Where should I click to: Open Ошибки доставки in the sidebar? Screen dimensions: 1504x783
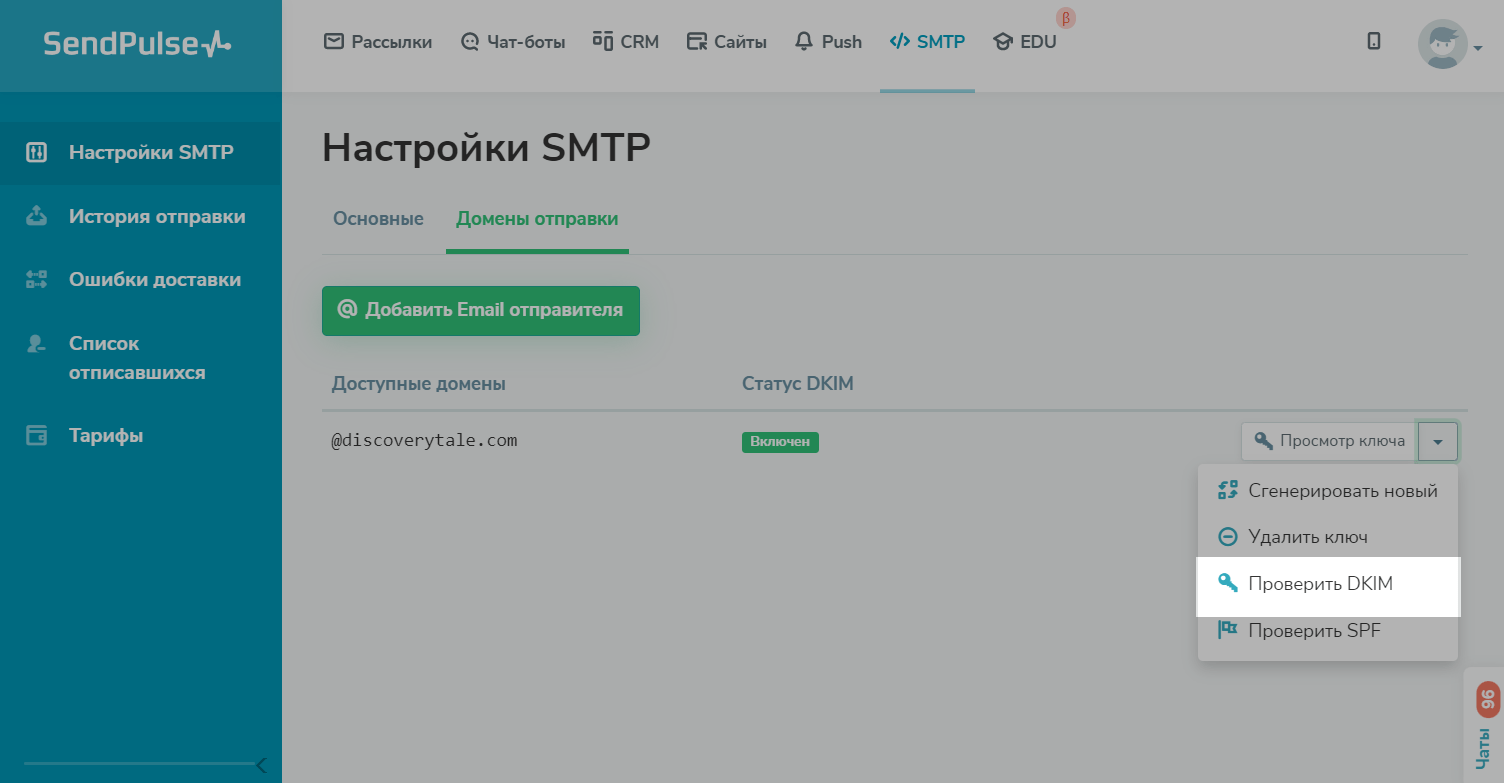[141, 279]
